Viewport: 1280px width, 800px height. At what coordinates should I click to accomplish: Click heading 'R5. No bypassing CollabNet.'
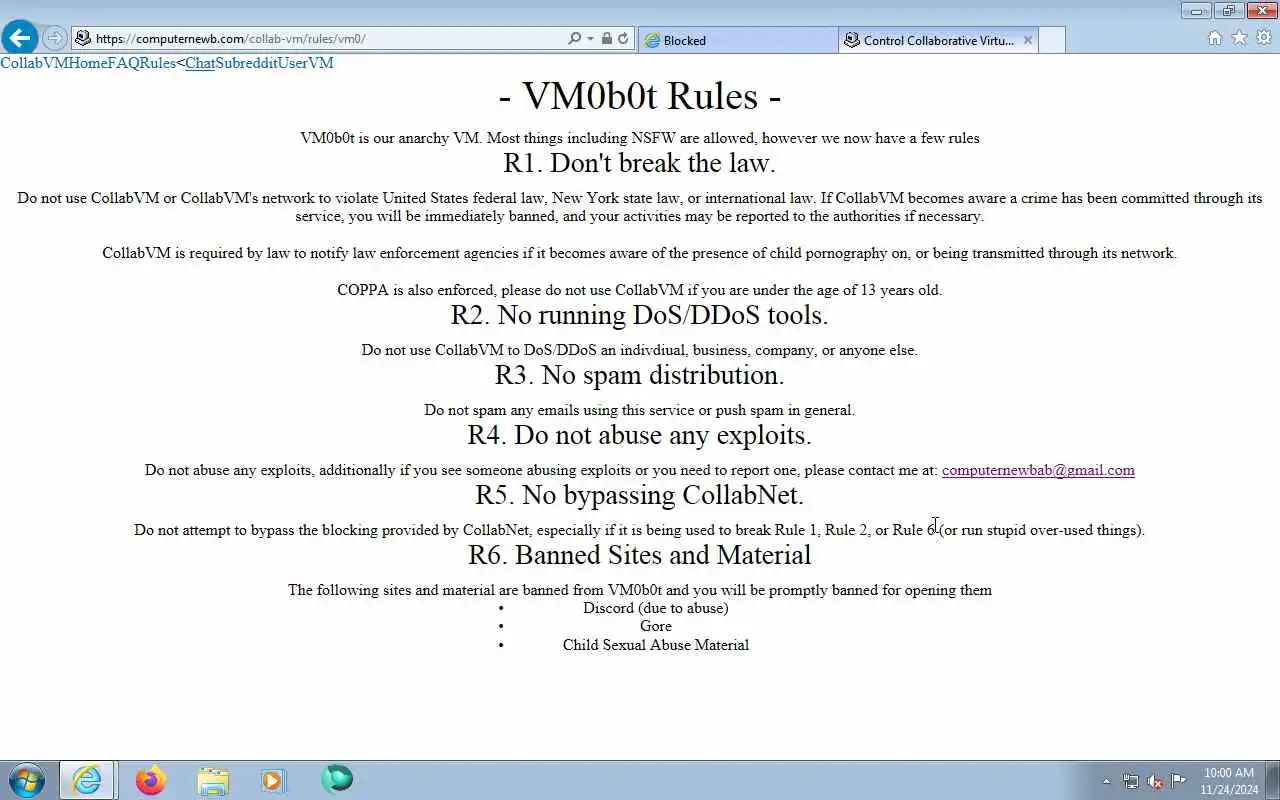[640, 495]
